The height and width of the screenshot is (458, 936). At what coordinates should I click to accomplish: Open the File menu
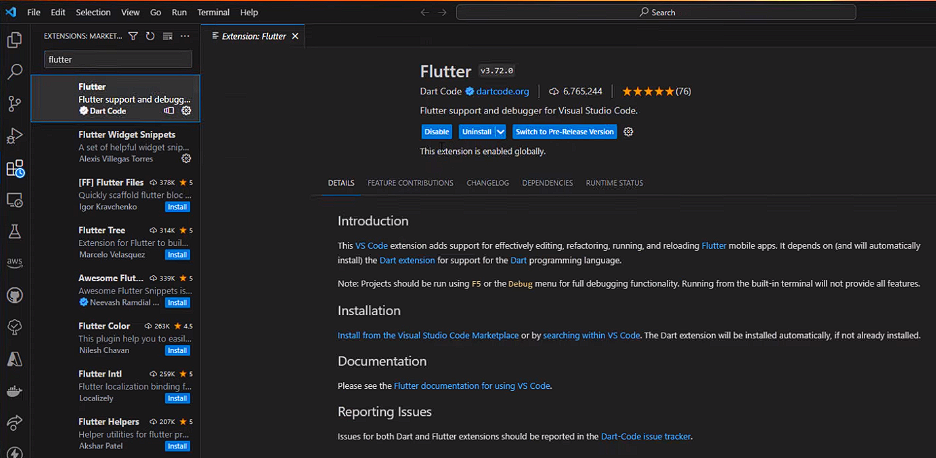34,12
